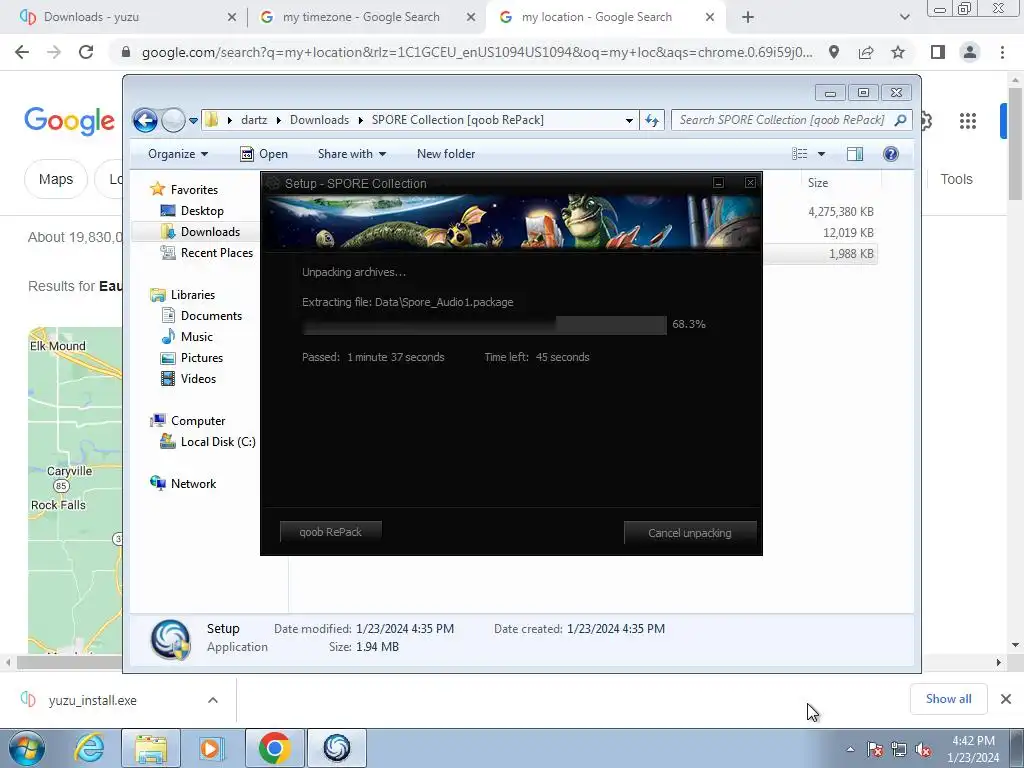
Task: Open a new Chrome tab
Action: [748, 17]
